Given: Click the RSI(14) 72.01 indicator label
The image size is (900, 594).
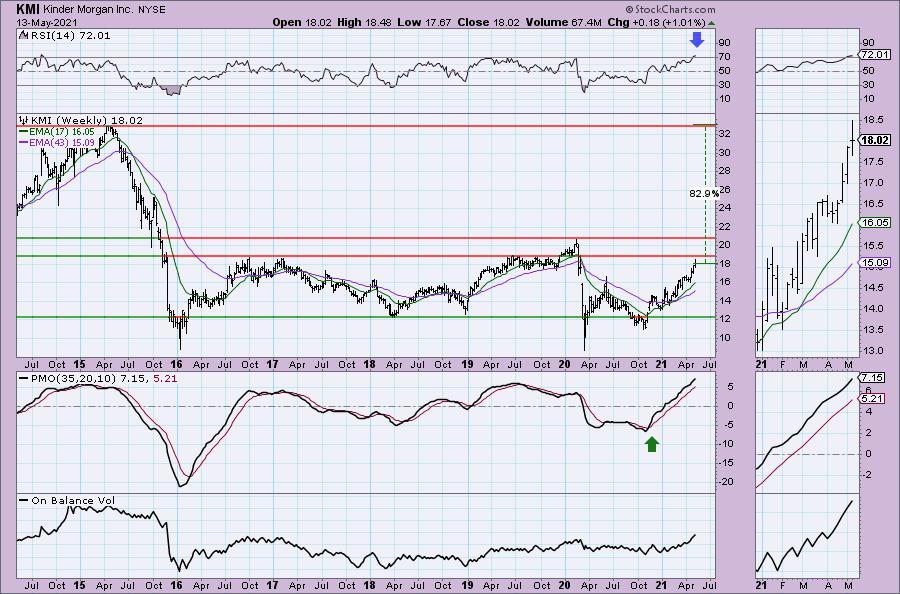Looking at the screenshot, I should [x=70, y=36].
